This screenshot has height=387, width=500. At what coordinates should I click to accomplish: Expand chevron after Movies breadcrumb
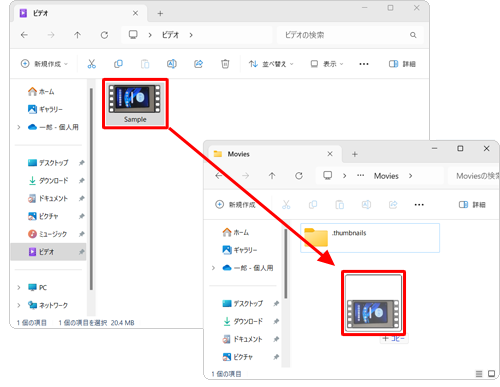[410, 176]
